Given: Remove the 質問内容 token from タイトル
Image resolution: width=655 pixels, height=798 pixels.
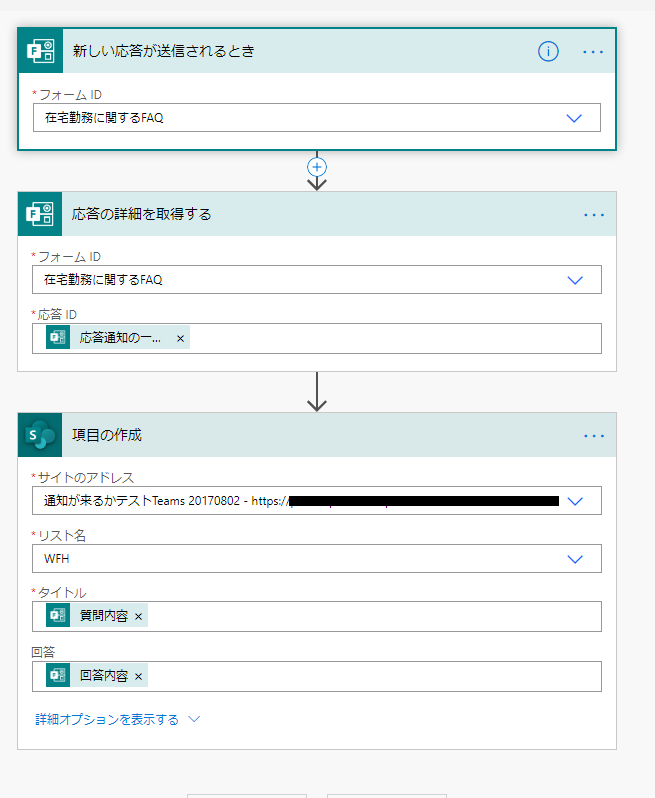Looking at the screenshot, I should (138, 616).
